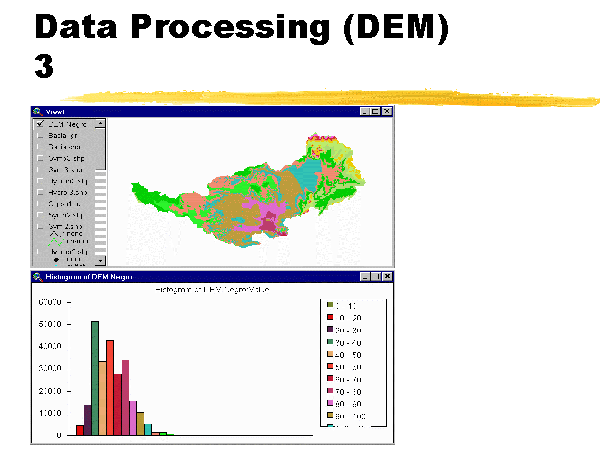
Task: Click the Histogram of DEM Negro window icon
Action: [x=38, y=278]
